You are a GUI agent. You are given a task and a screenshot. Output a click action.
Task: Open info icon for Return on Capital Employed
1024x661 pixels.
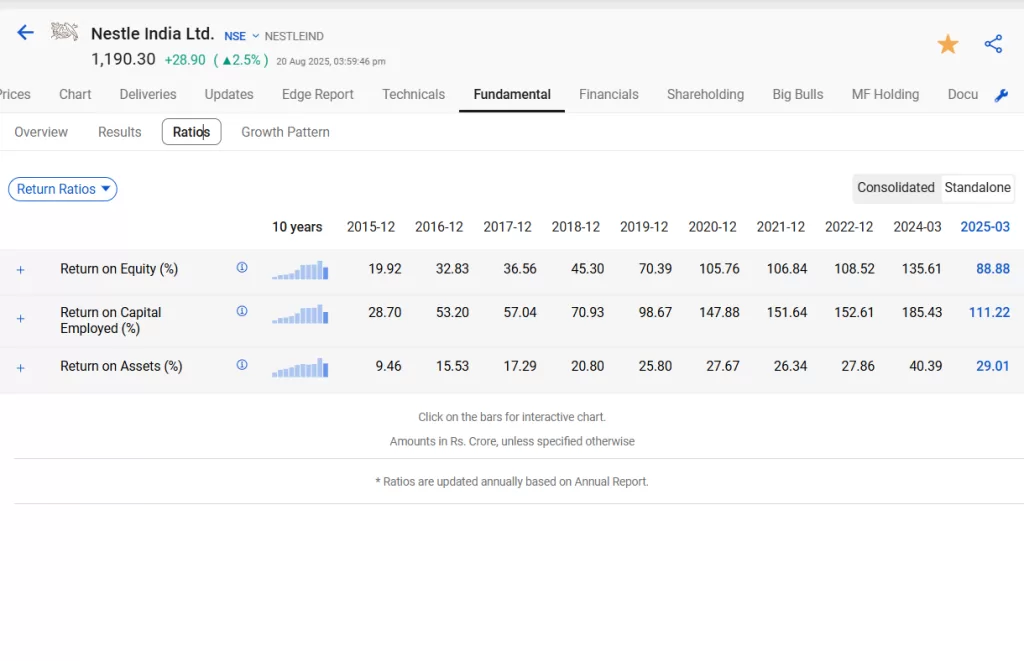(242, 311)
